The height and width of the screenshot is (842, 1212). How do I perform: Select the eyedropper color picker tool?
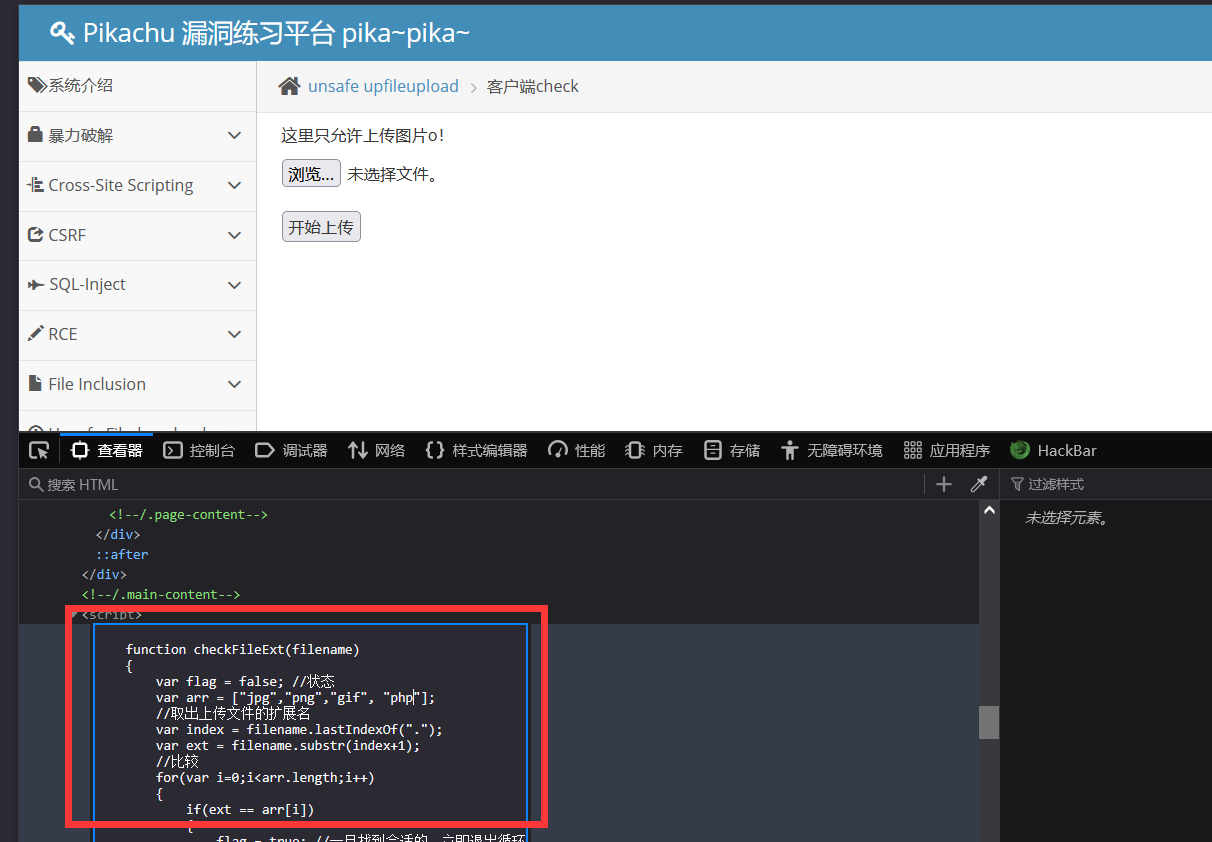pos(979,484)
